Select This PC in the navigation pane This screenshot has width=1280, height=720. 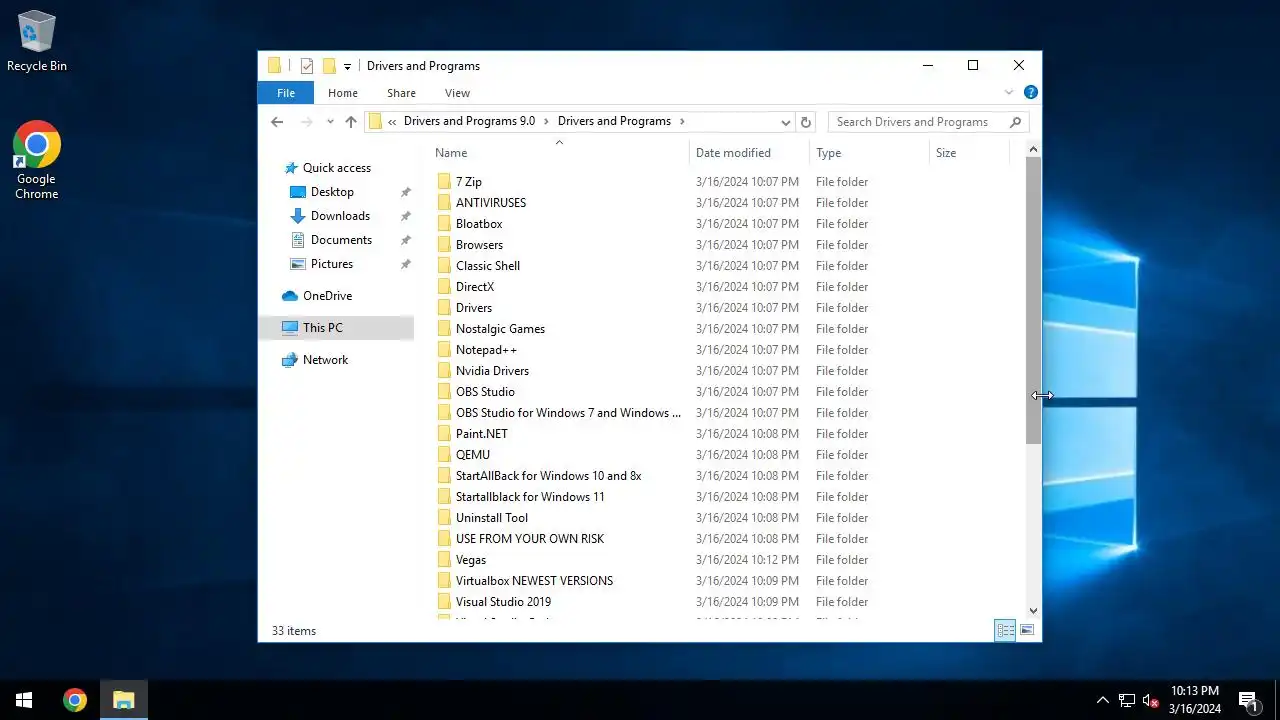click(x=336, y=328)
